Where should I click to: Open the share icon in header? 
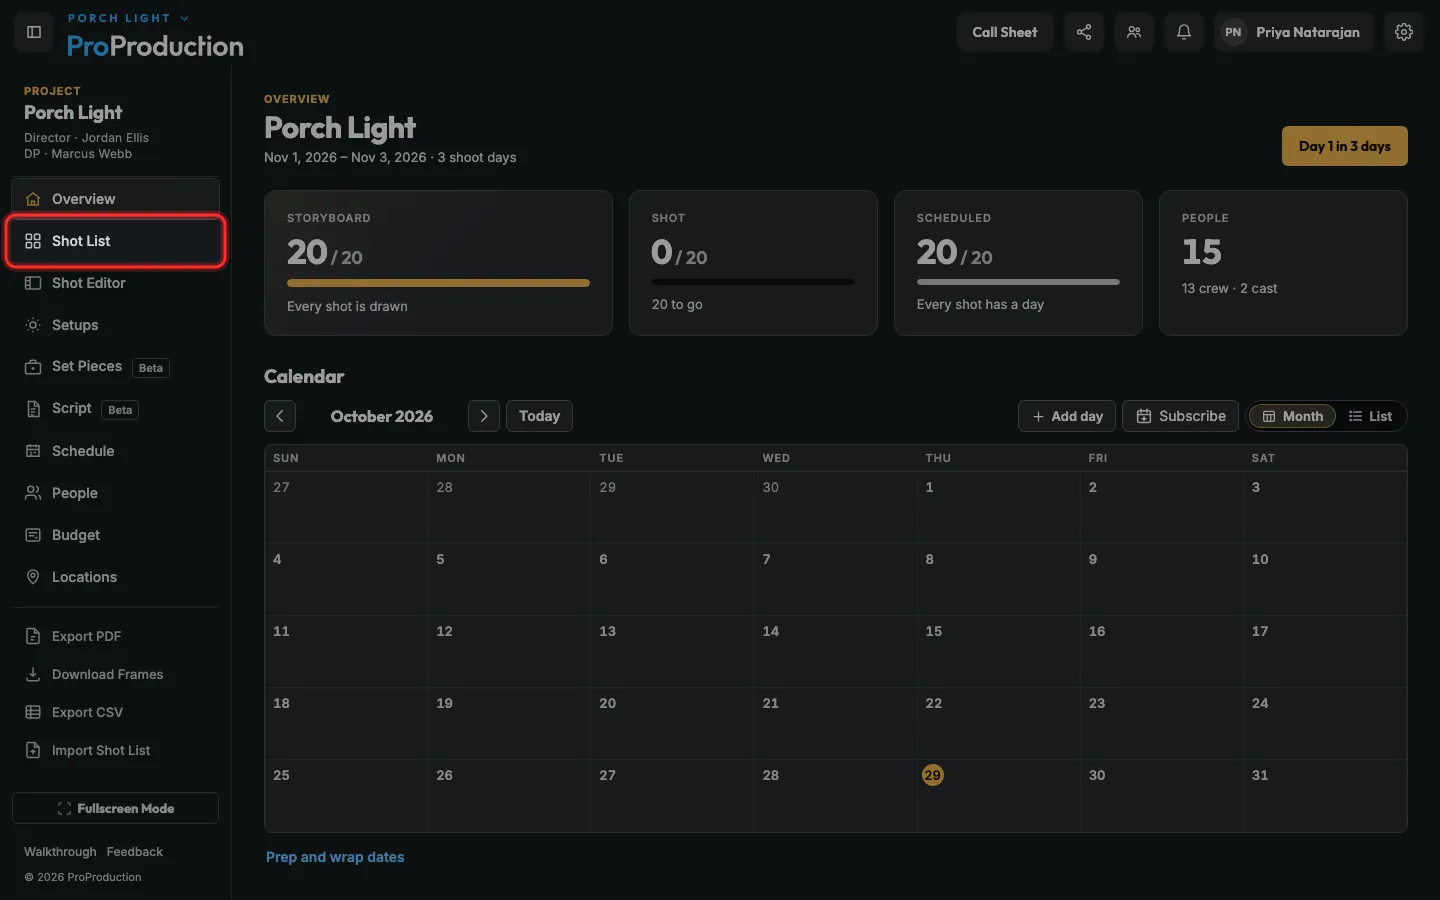coord(1084,32)
